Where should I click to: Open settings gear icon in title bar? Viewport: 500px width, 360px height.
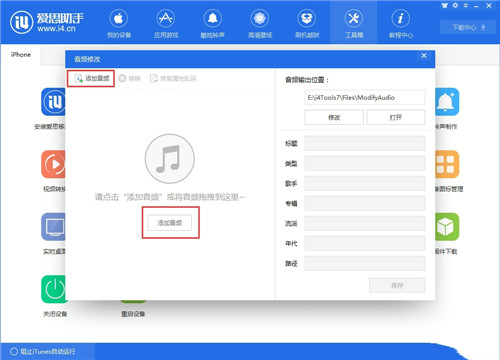[455, 5]
